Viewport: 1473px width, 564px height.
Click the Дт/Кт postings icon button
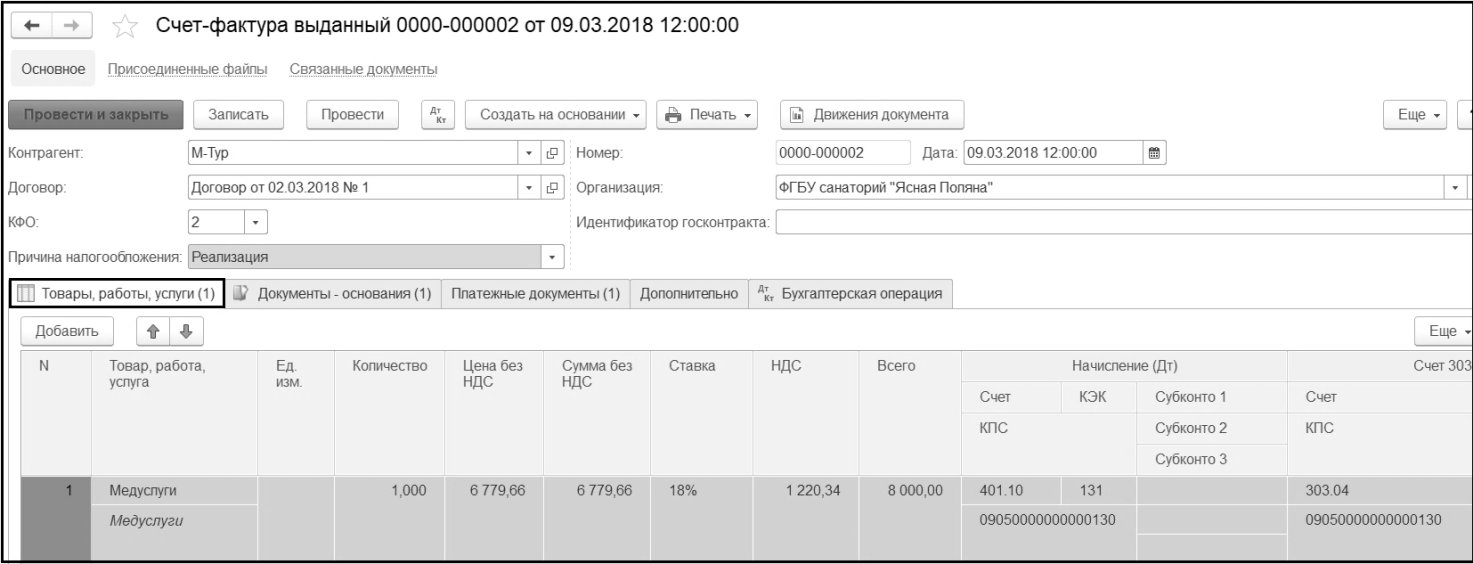[x=436, y=115]
